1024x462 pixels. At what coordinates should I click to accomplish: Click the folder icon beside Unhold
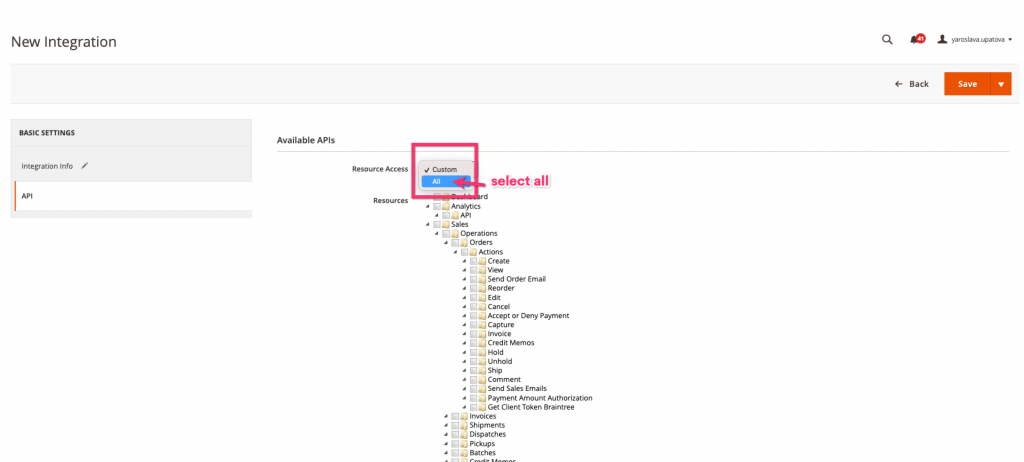[x=483, y=361]
